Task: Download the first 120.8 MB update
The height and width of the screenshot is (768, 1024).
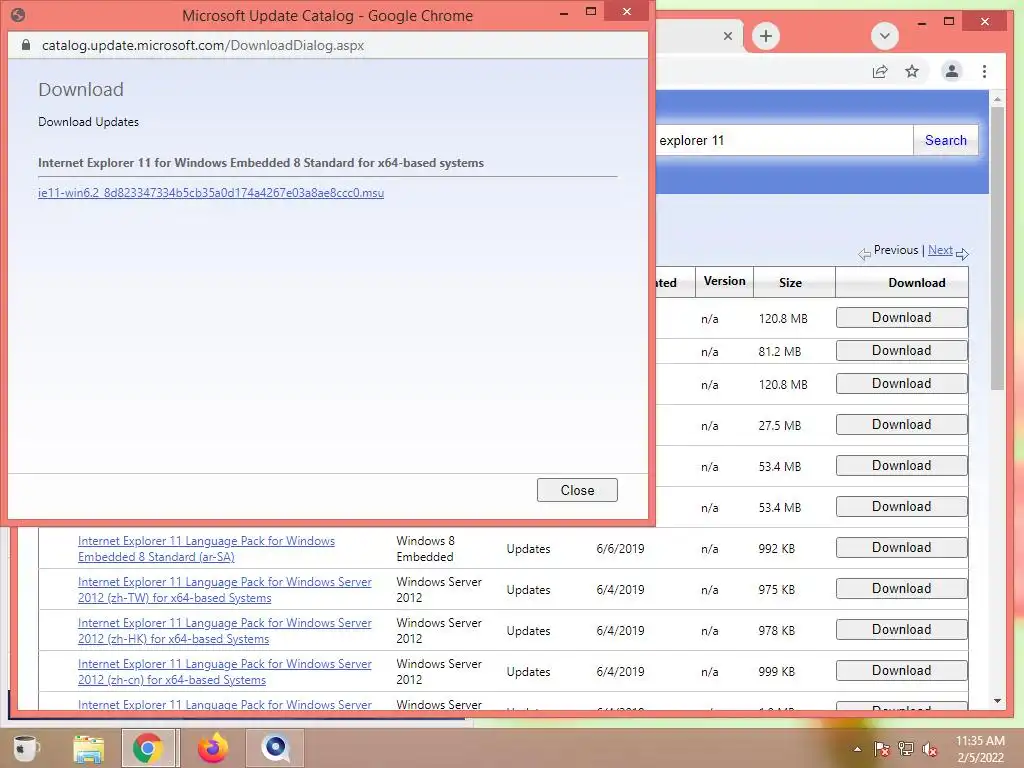Action: (901, 317)
